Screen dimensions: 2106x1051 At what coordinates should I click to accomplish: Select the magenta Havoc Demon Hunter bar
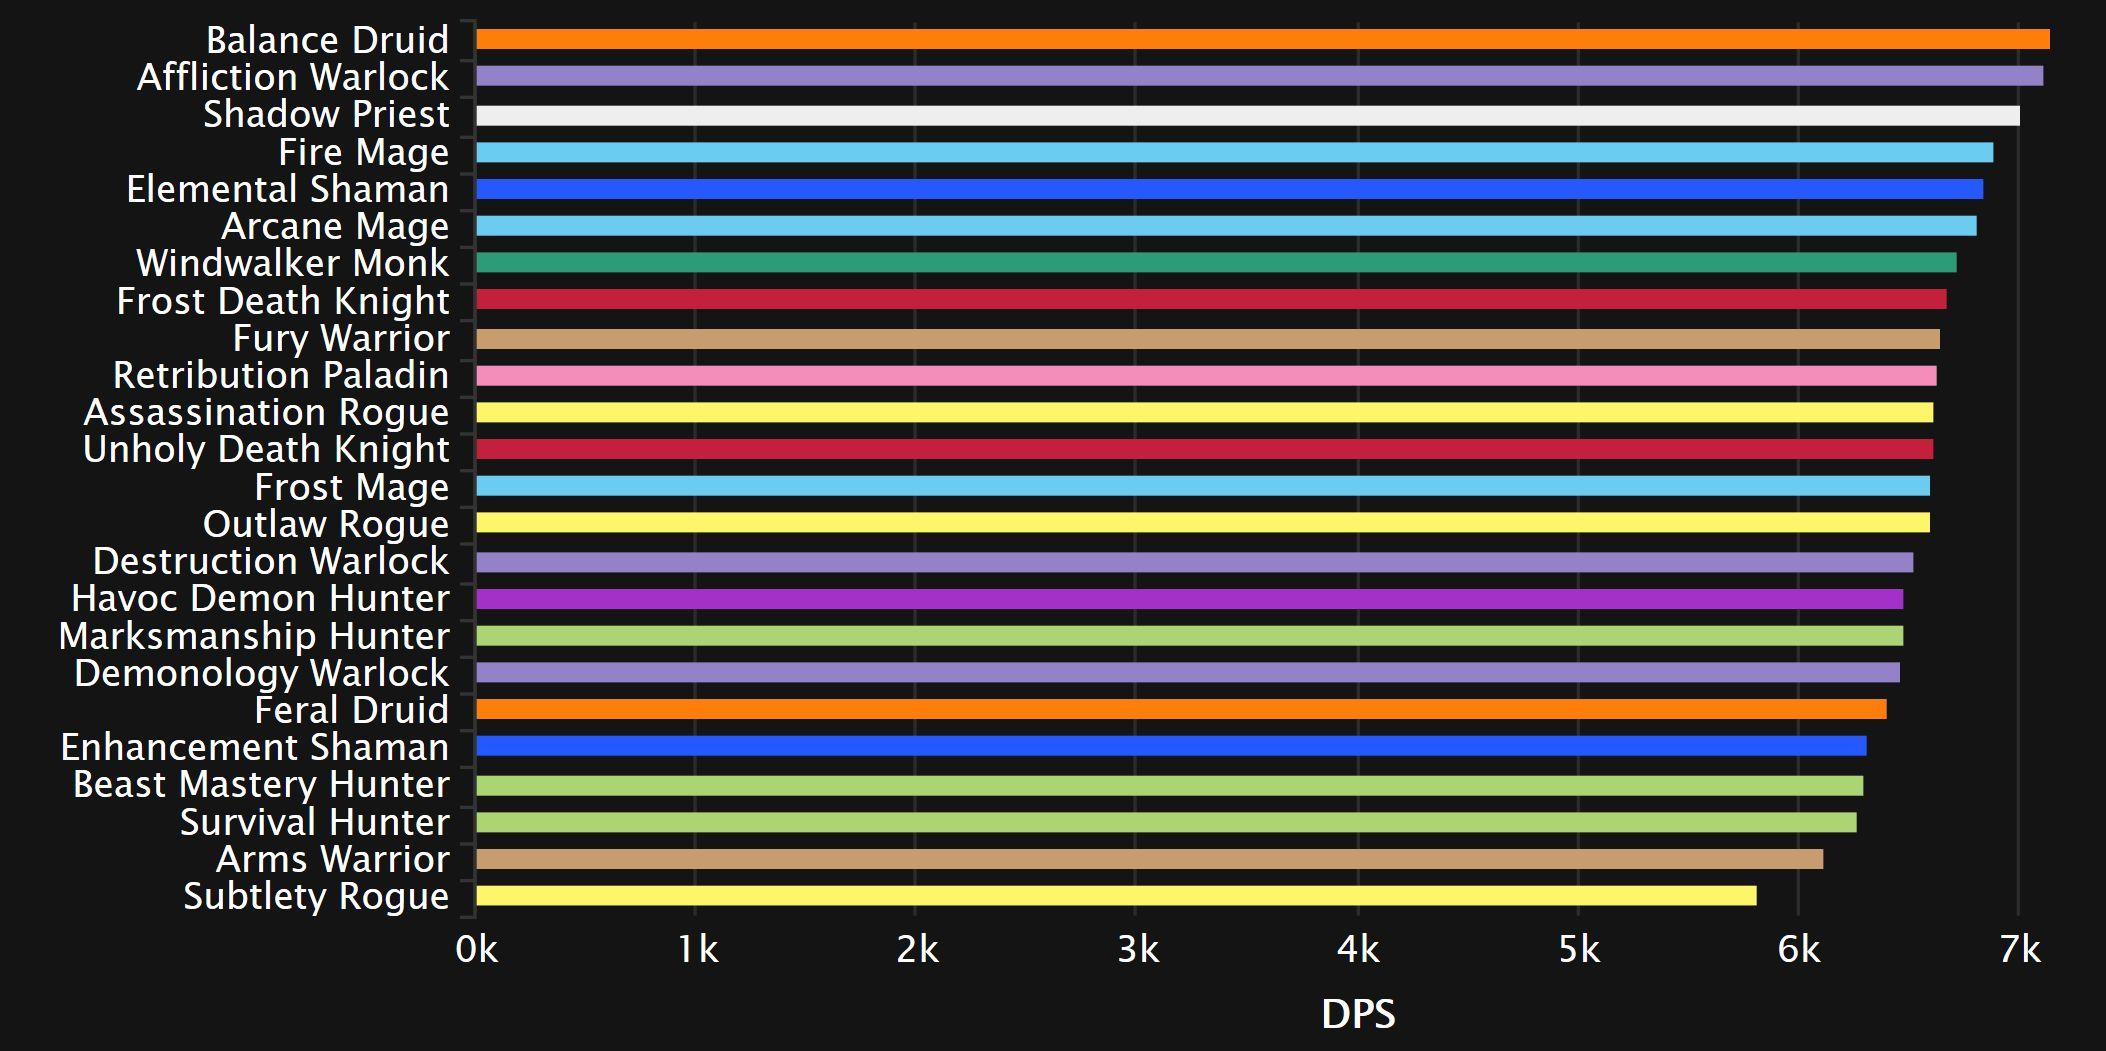click(1190, 599)
